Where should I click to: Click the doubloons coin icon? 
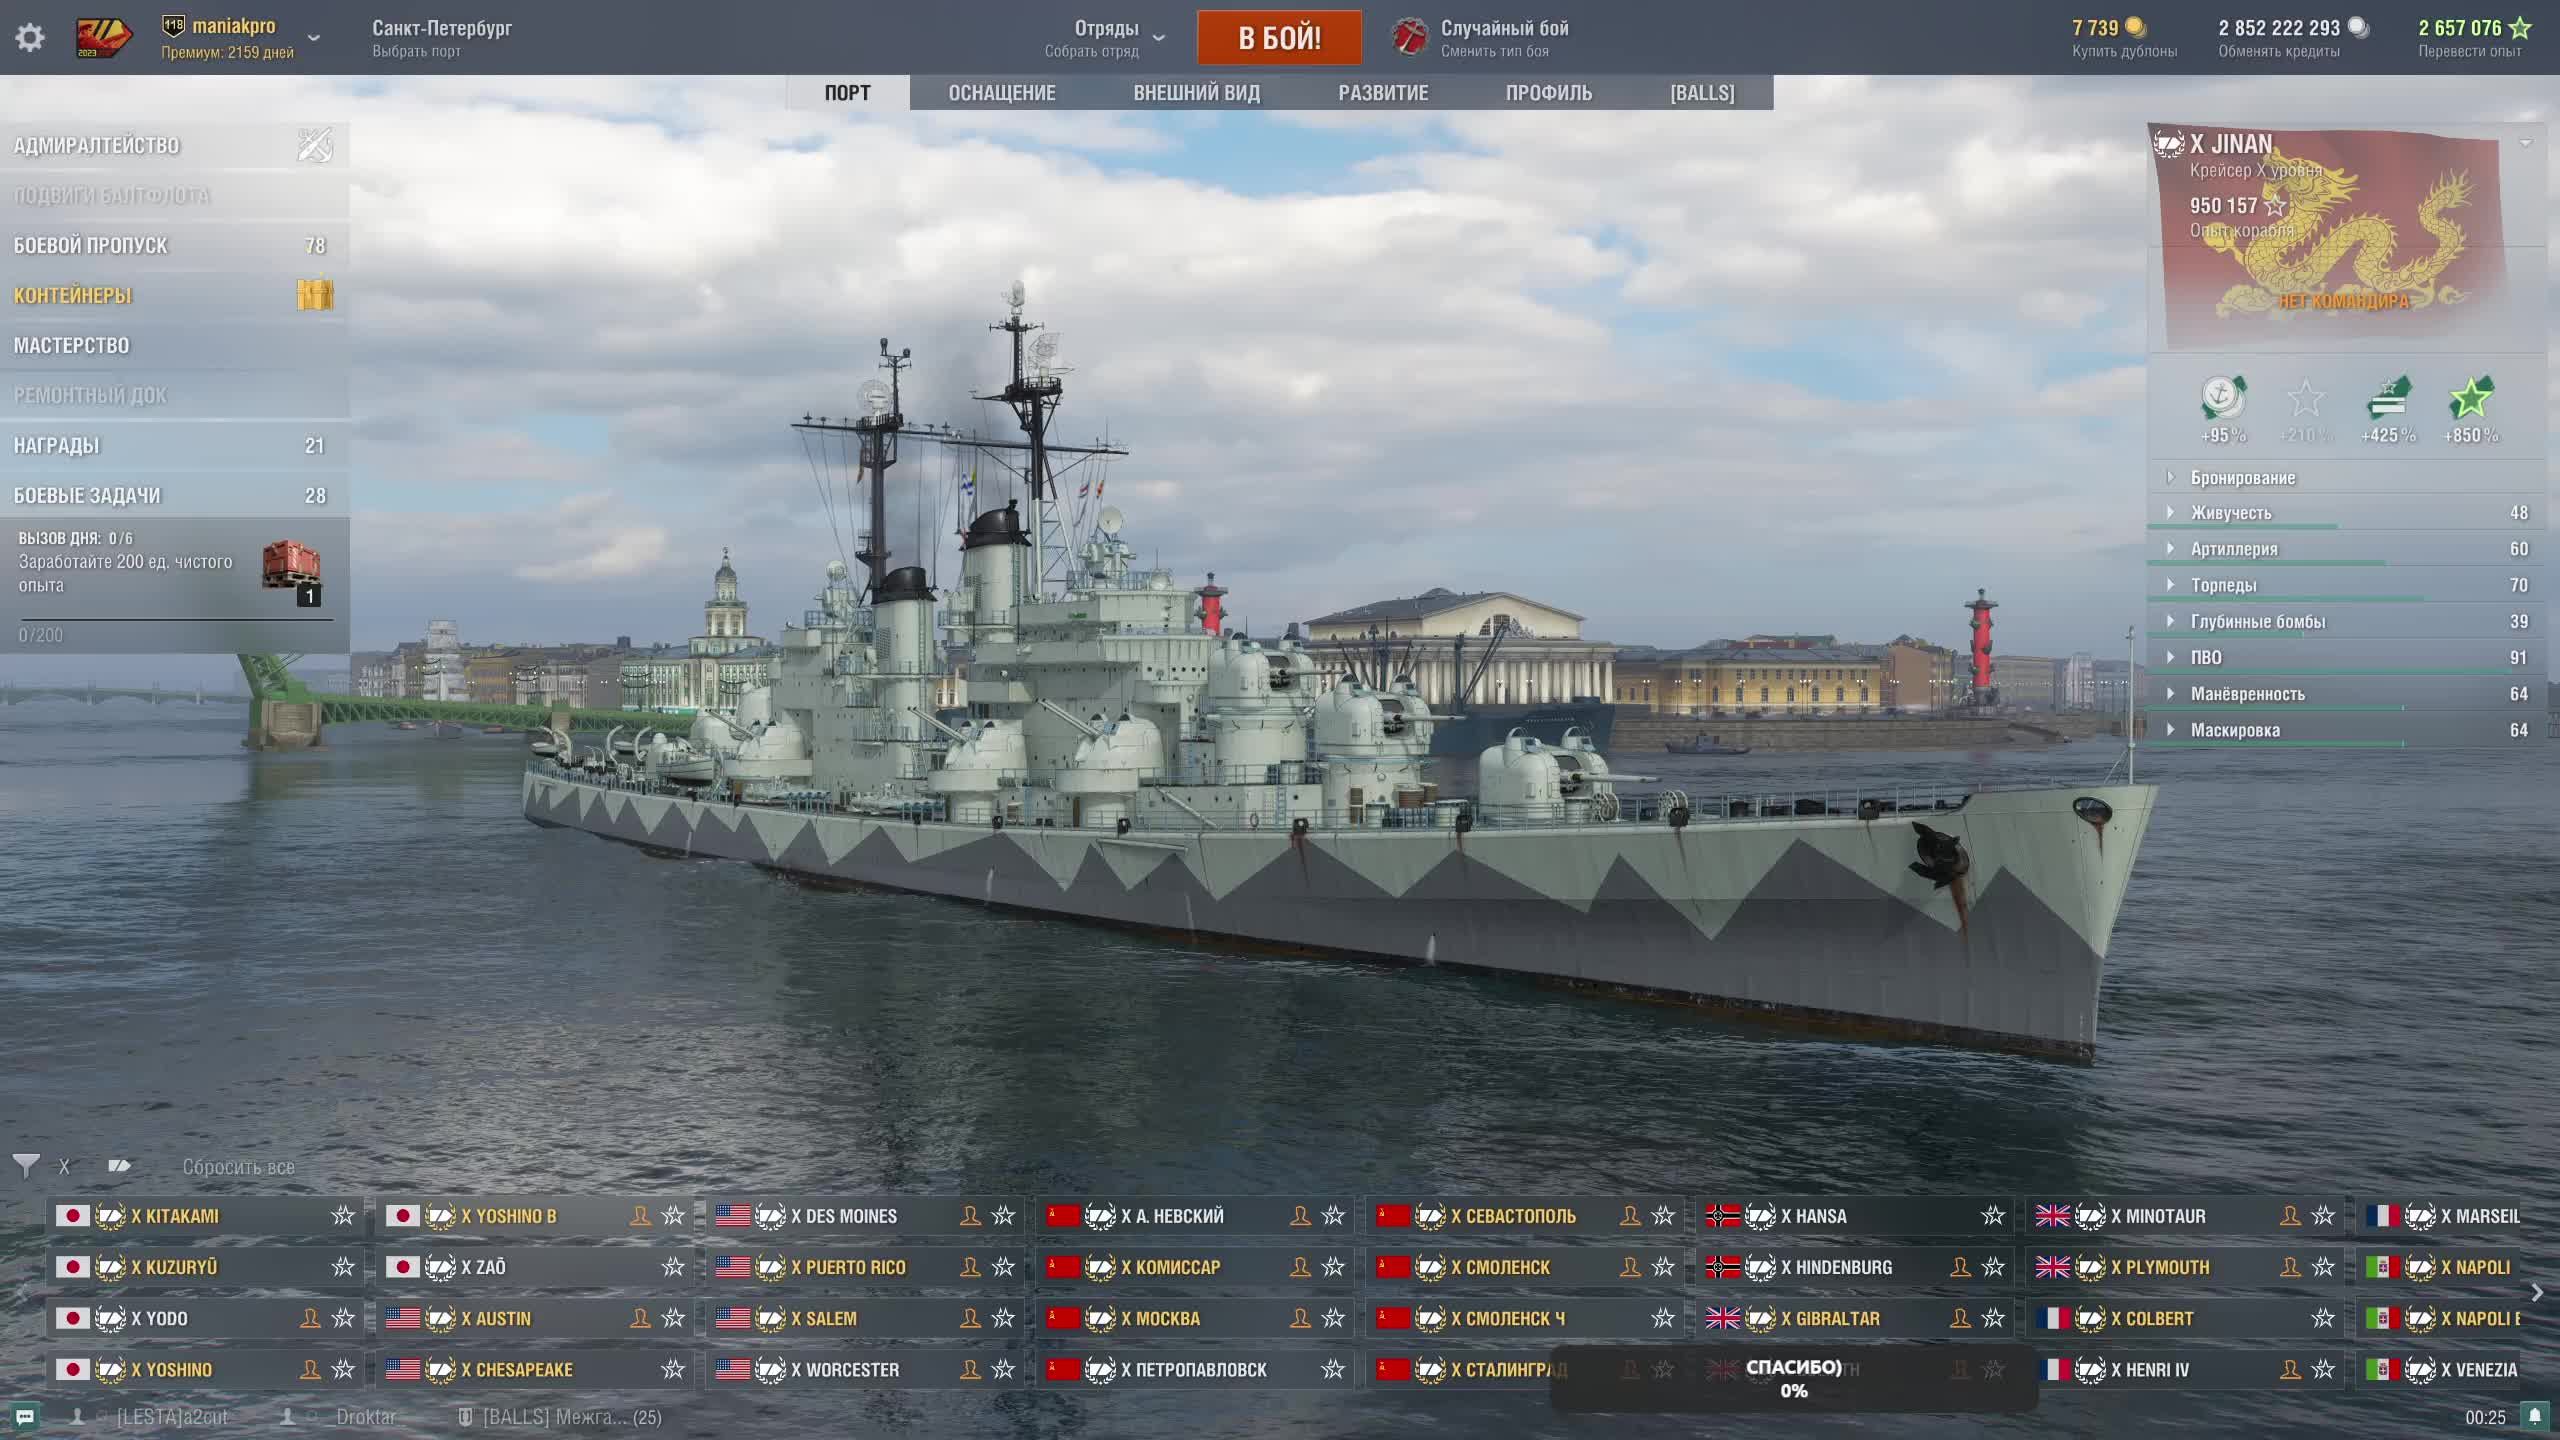click(2135, 27)
